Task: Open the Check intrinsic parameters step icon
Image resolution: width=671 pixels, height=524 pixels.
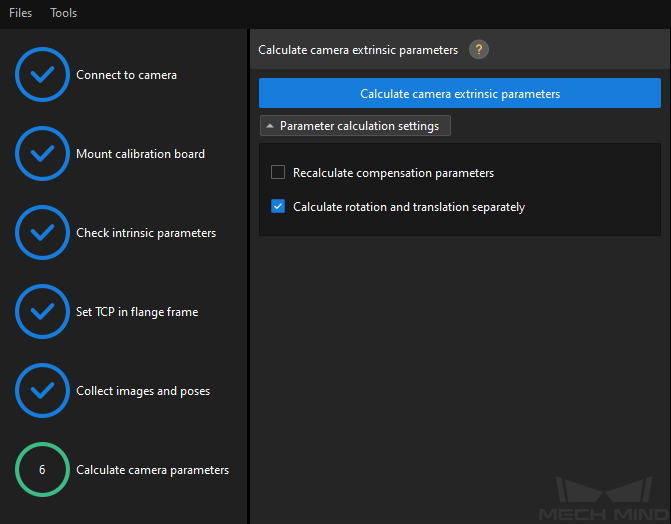Action: tap(42, 232)
